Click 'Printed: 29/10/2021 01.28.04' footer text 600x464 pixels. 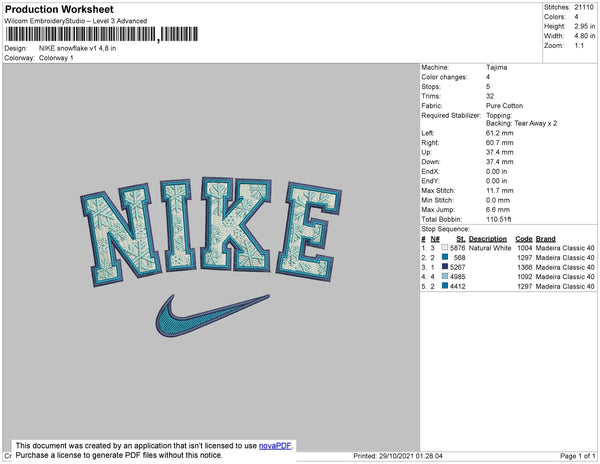coord(398,456)
